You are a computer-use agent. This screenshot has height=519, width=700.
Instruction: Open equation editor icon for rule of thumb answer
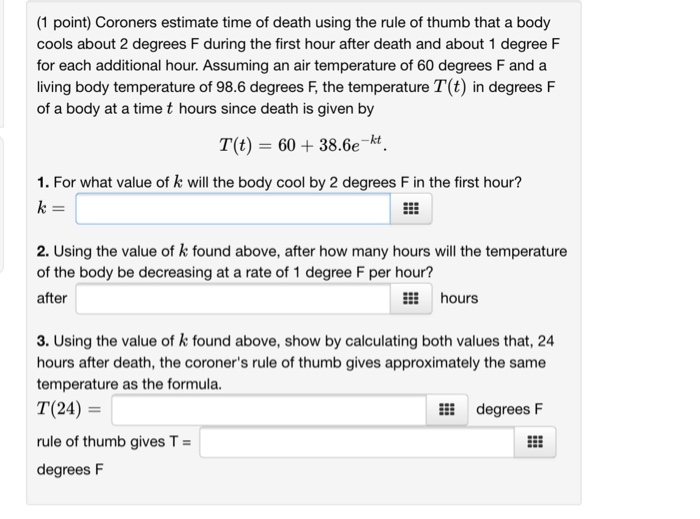[536, 441]
